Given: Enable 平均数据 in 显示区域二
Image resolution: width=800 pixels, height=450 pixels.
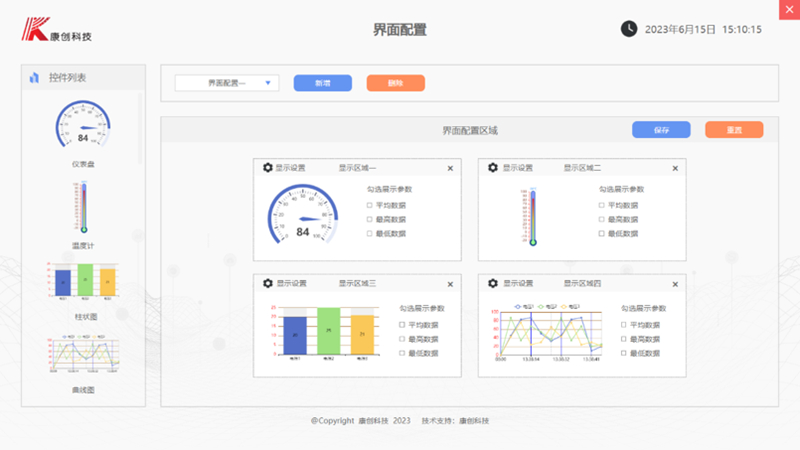Looking at the screenshot, I should point(602,205).
